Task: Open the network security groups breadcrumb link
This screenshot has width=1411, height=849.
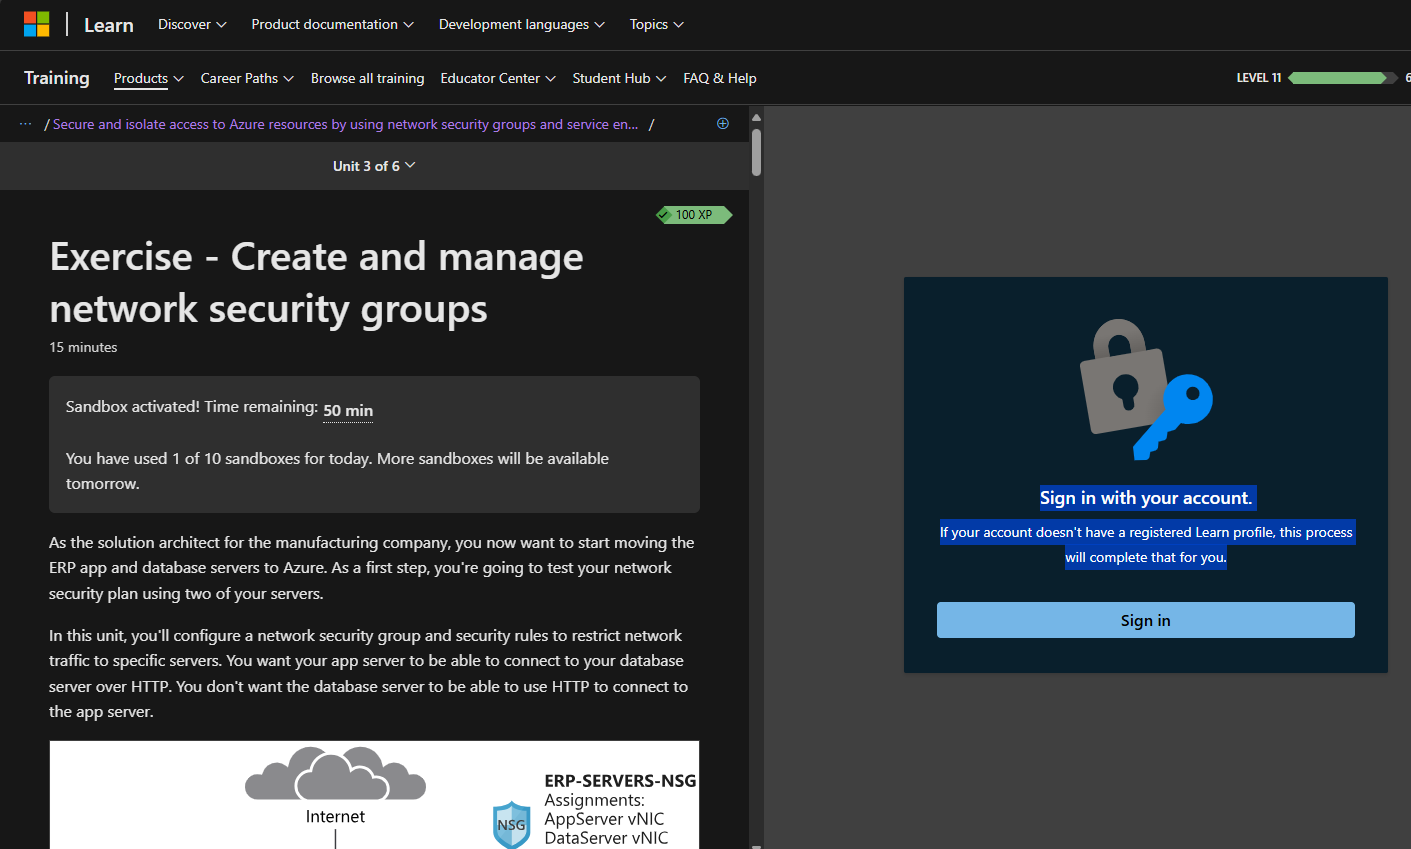Action: (x=348, y=124)
